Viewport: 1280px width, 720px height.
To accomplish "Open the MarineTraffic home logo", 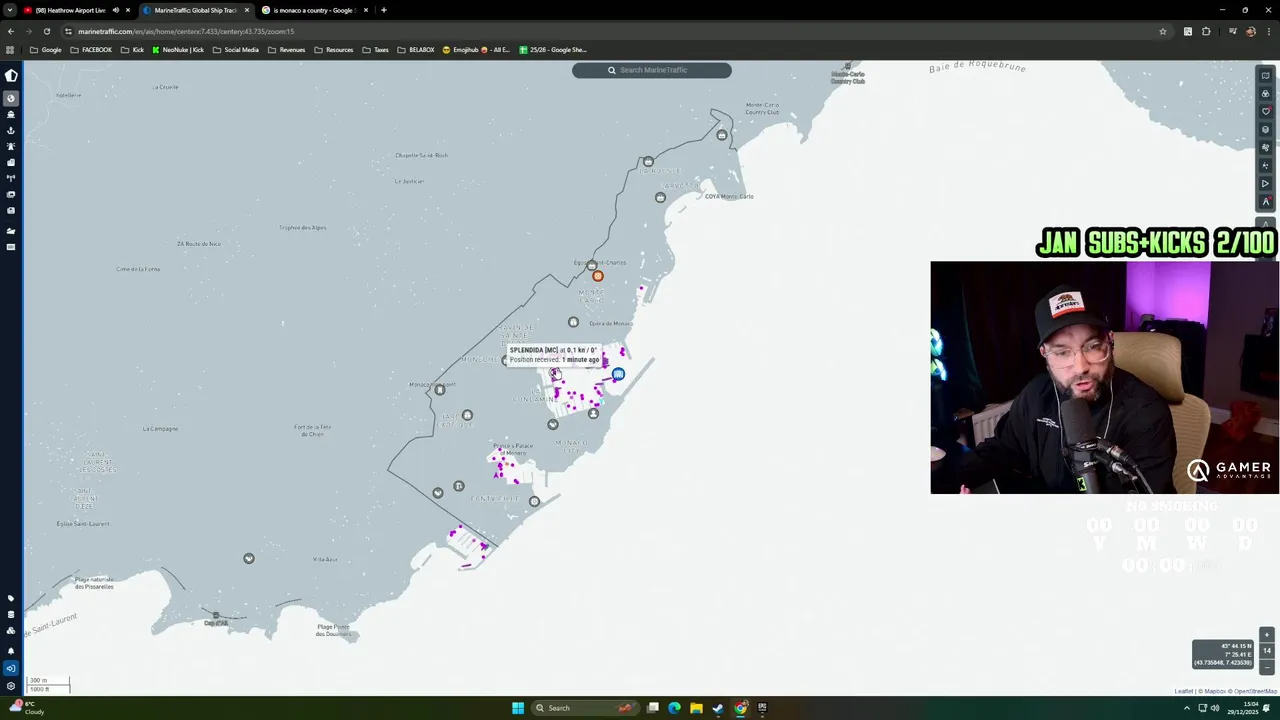I will tap(11, 75).
